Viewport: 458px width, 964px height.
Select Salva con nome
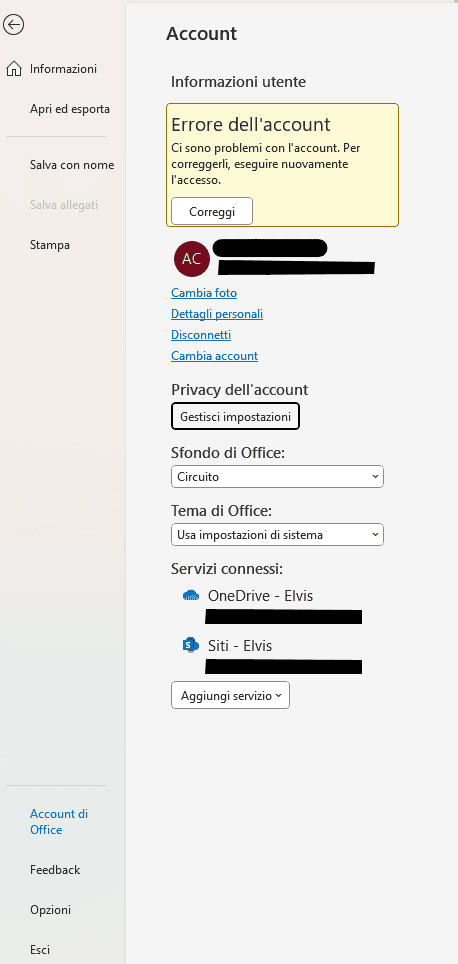click(72, 165)
